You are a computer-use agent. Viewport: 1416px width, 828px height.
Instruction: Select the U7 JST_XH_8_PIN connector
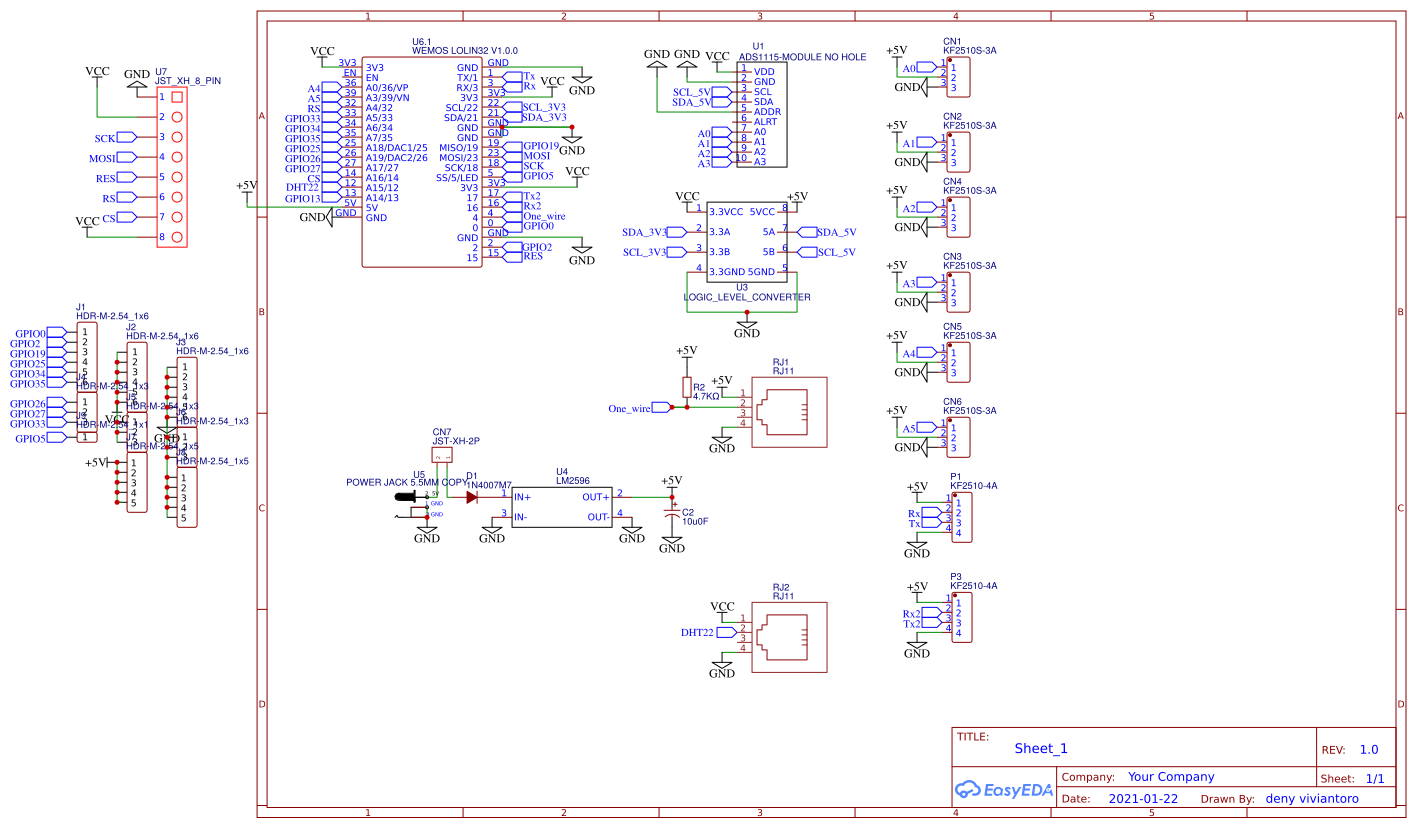pos(173,167)
